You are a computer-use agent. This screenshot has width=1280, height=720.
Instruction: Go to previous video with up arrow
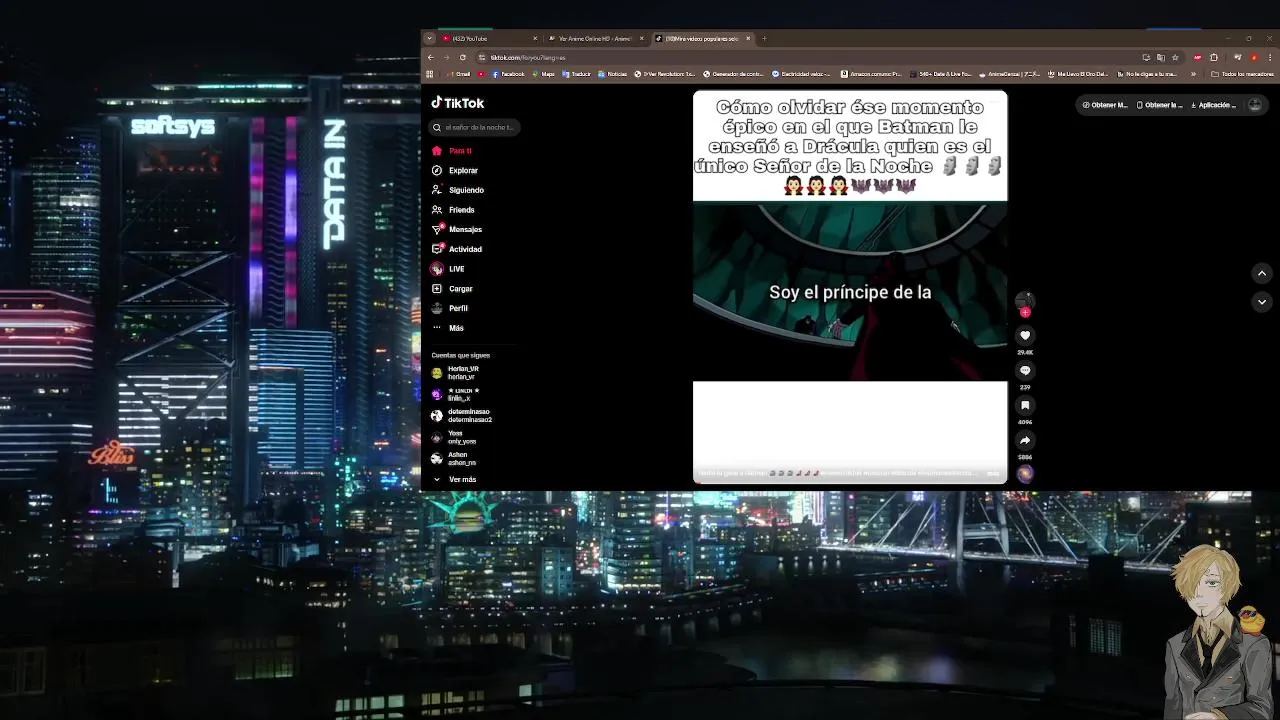coord(1262,273)
